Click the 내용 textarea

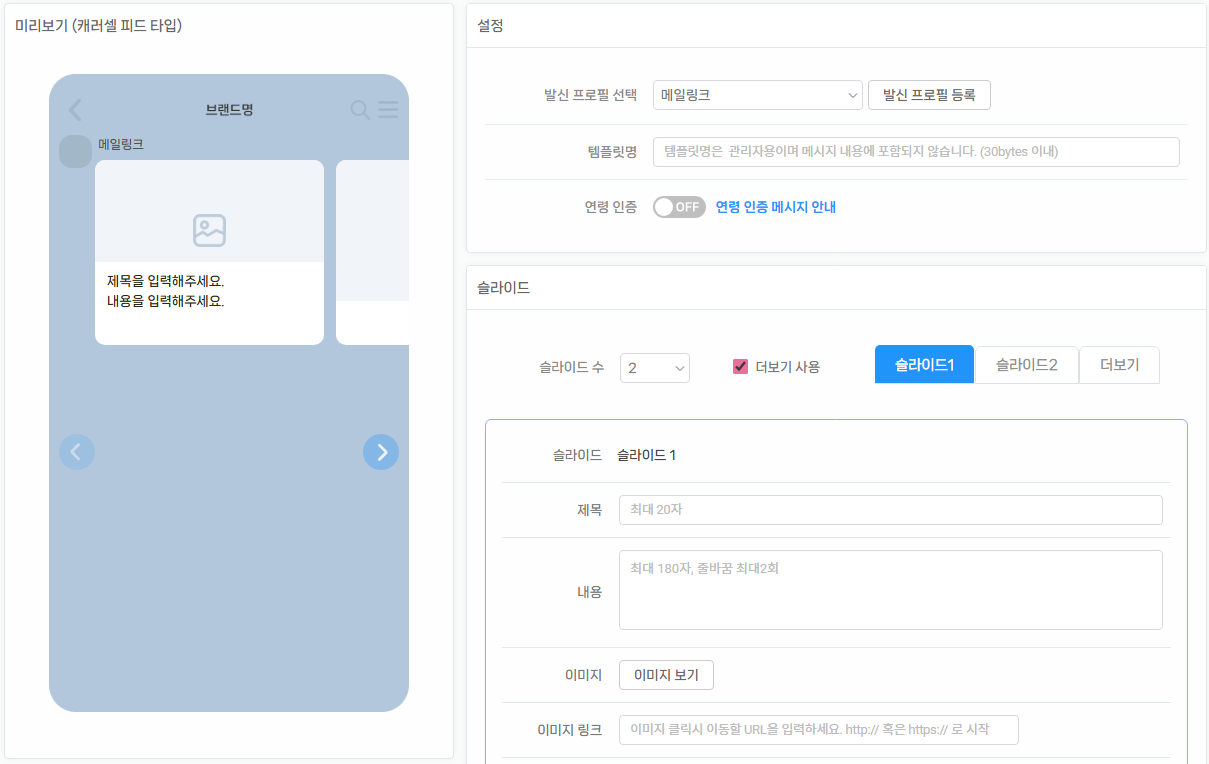click(x=890, y=590)
